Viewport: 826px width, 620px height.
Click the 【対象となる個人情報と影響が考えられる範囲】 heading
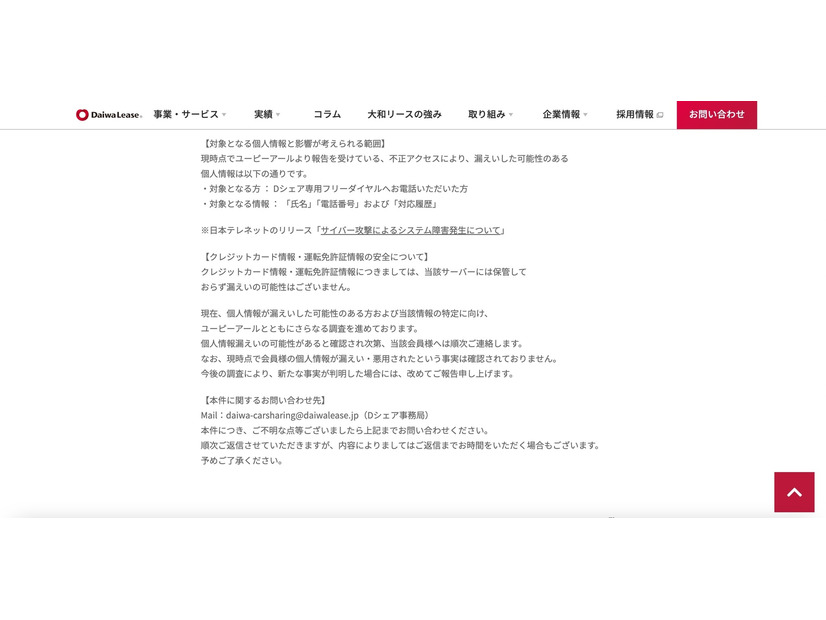tap(294, 143)
